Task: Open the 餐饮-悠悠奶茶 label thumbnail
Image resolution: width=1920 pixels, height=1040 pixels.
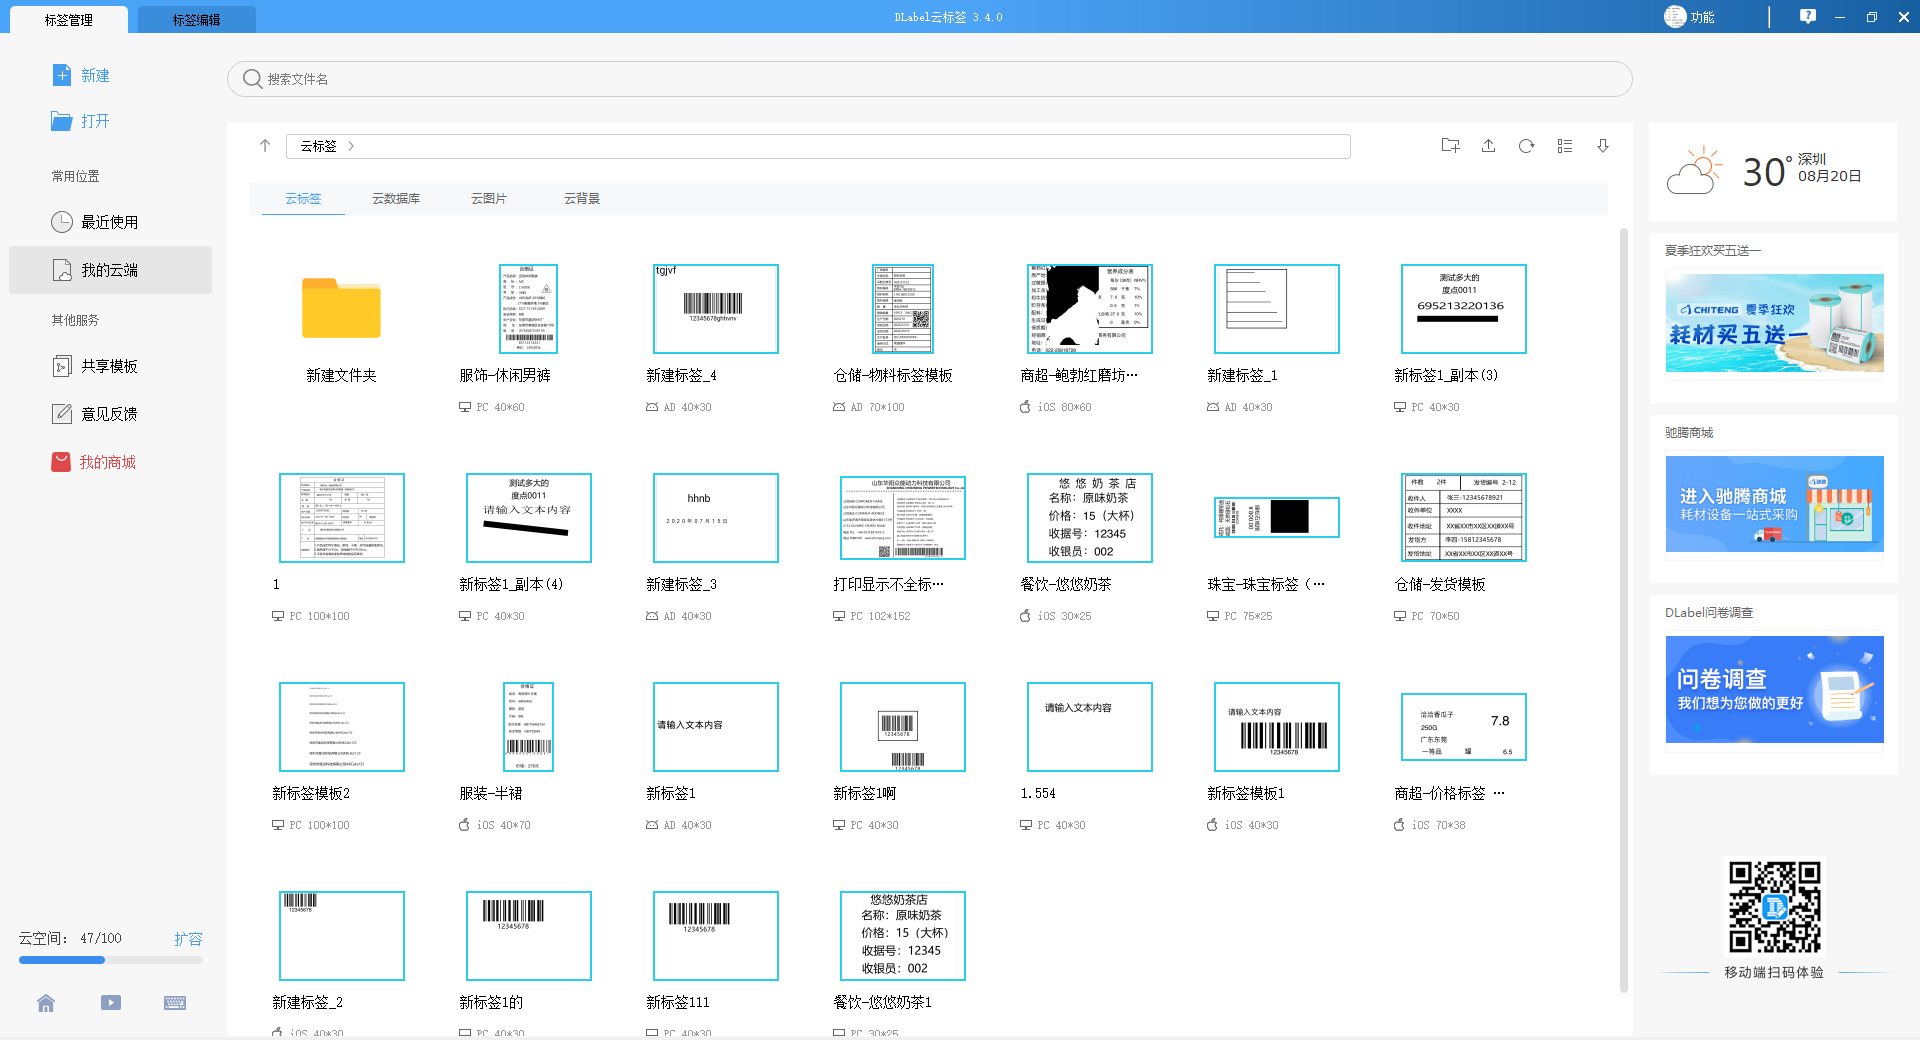Action: click(x=1090, y=517)
